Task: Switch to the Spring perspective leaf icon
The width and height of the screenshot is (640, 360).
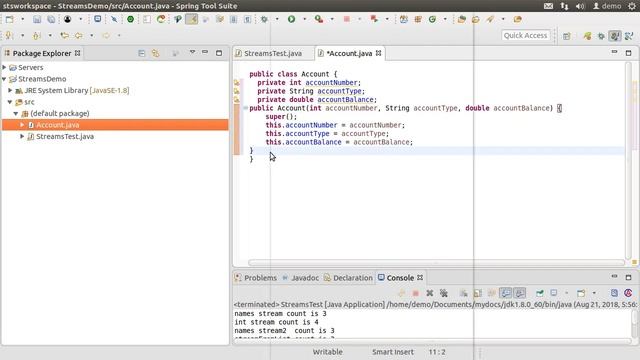Action: pos(587,36)
